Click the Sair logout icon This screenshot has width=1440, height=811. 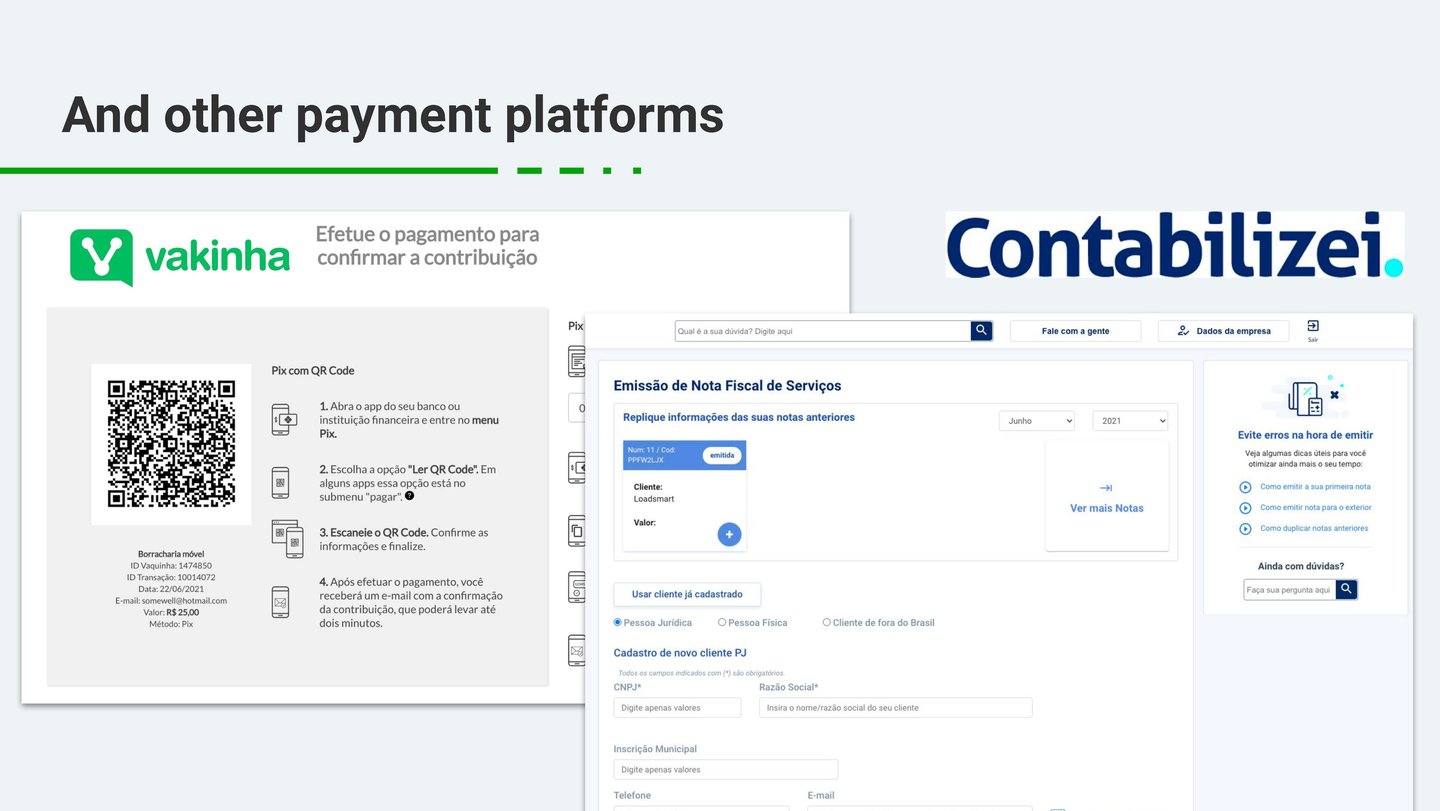click(1313, 326)
